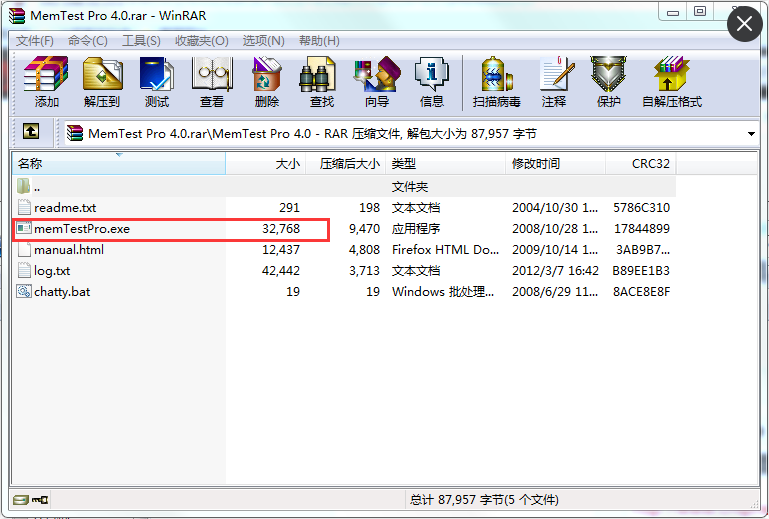Click the archive icon in address bar
Screen dimensions: 769x519
(75, 133)
